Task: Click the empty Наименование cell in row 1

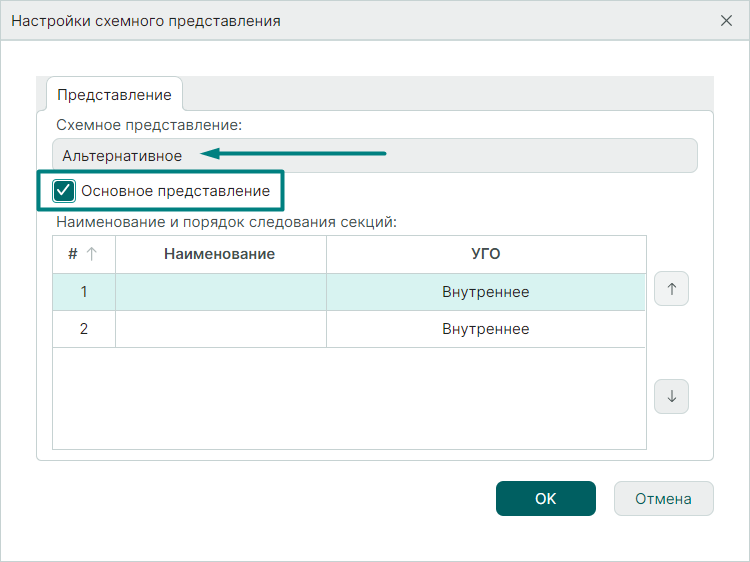Action: tap(220, 292)
